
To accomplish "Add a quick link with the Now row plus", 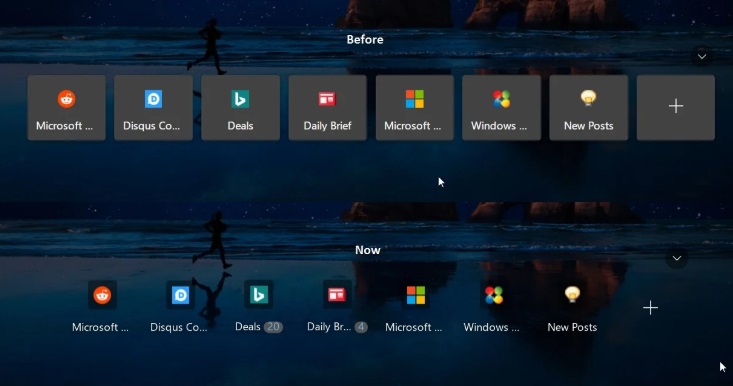I will click(x=650, y=307).
